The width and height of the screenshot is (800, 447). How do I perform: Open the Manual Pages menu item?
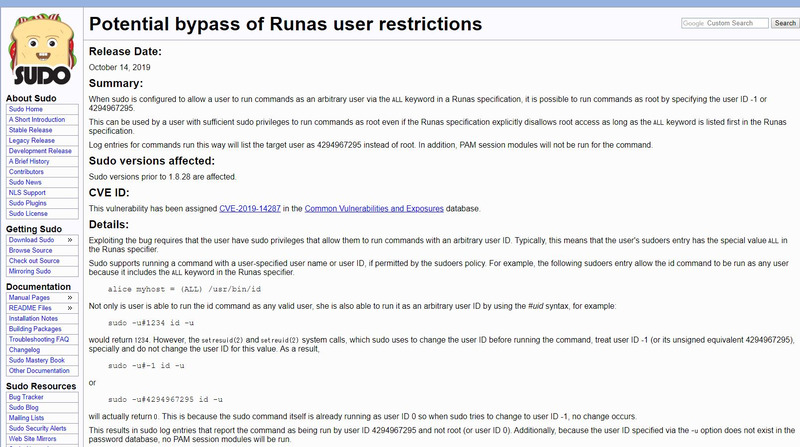30,297
